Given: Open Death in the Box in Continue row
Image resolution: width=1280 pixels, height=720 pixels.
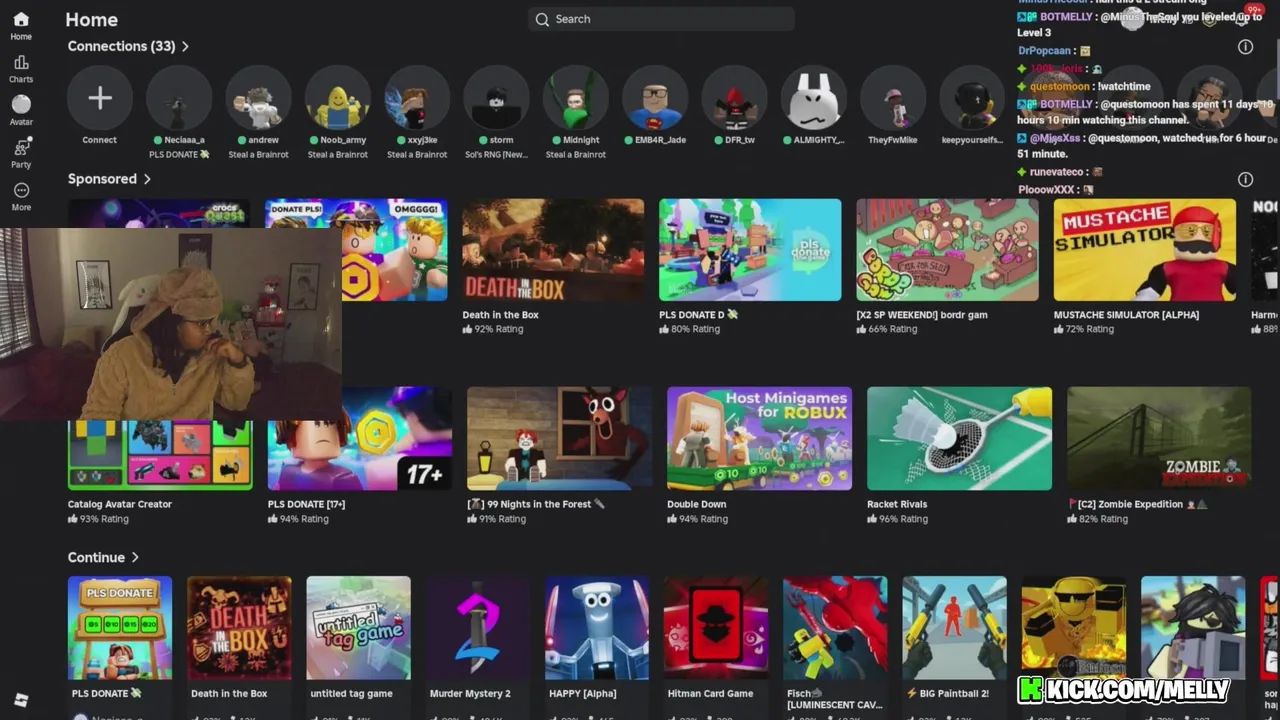Looking at the screenshot, I should pos(239,628).
